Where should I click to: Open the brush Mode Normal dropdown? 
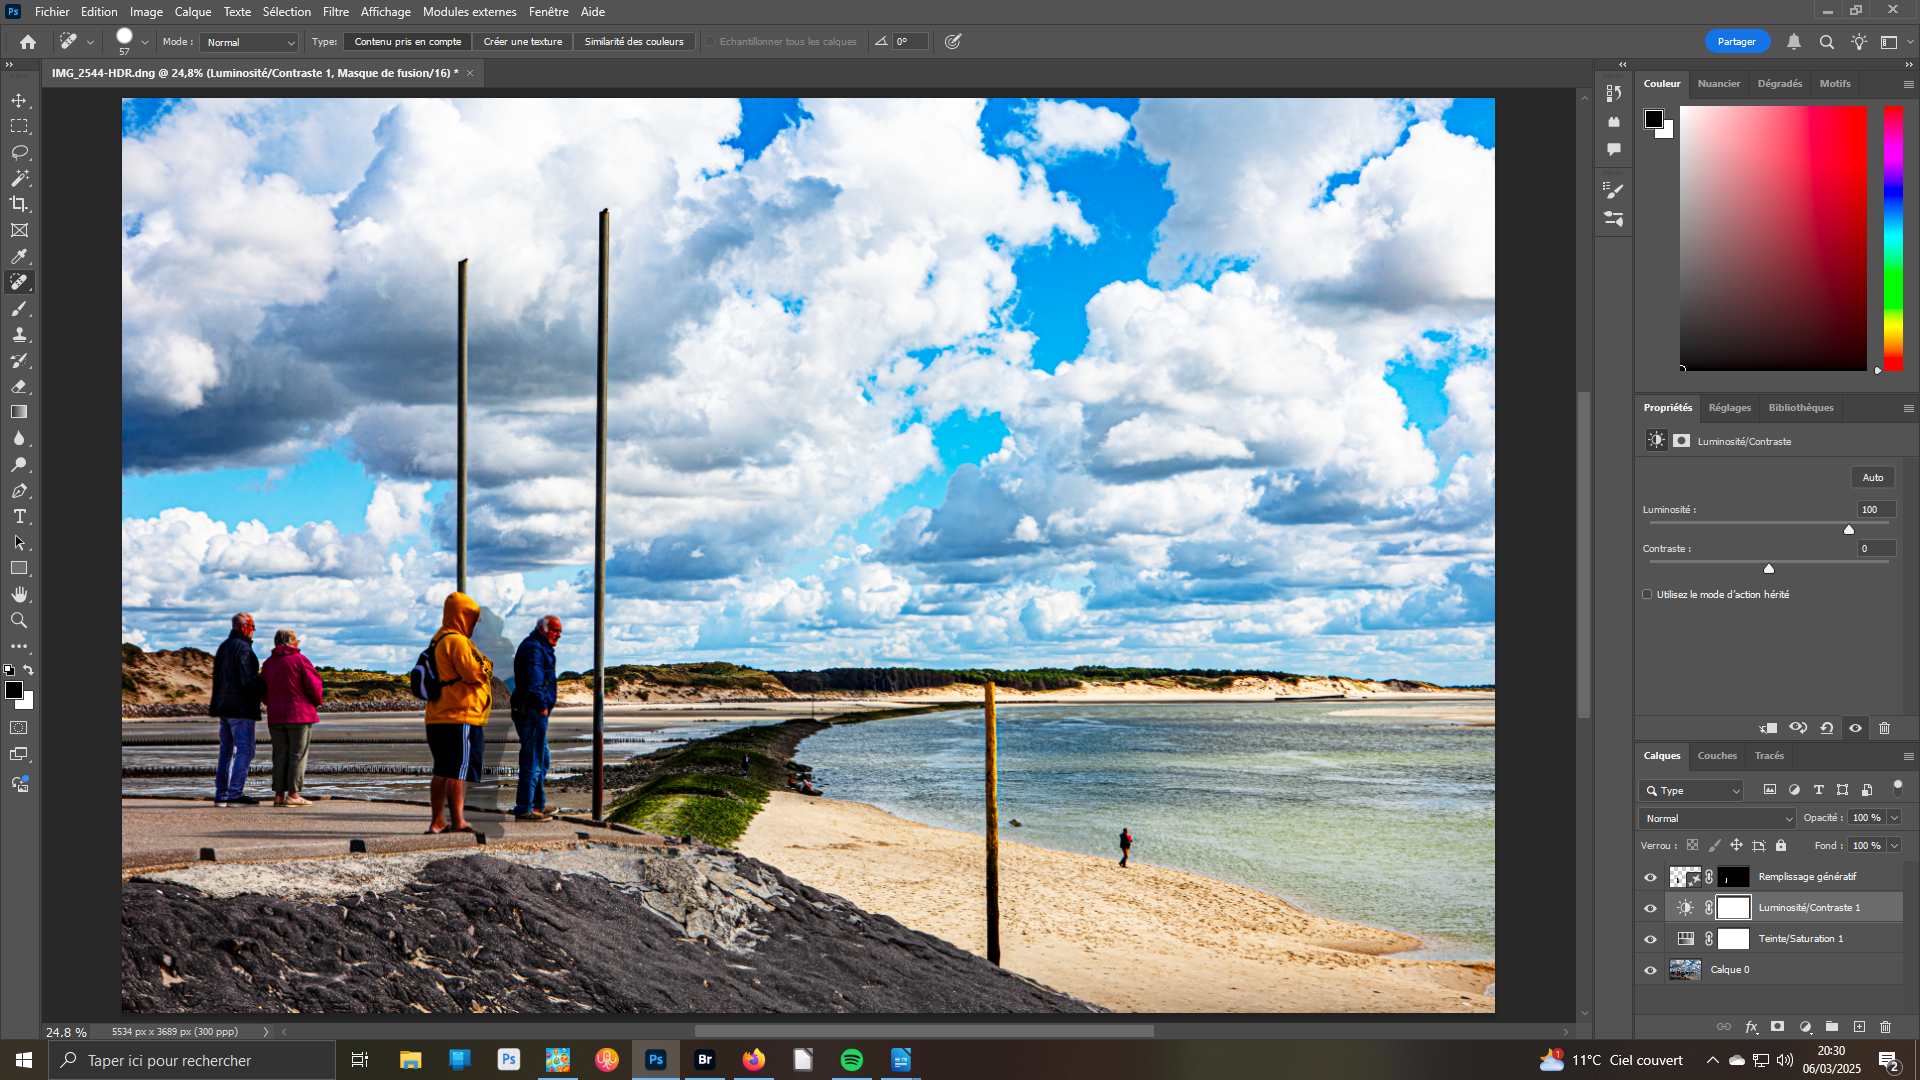(250, 42)
